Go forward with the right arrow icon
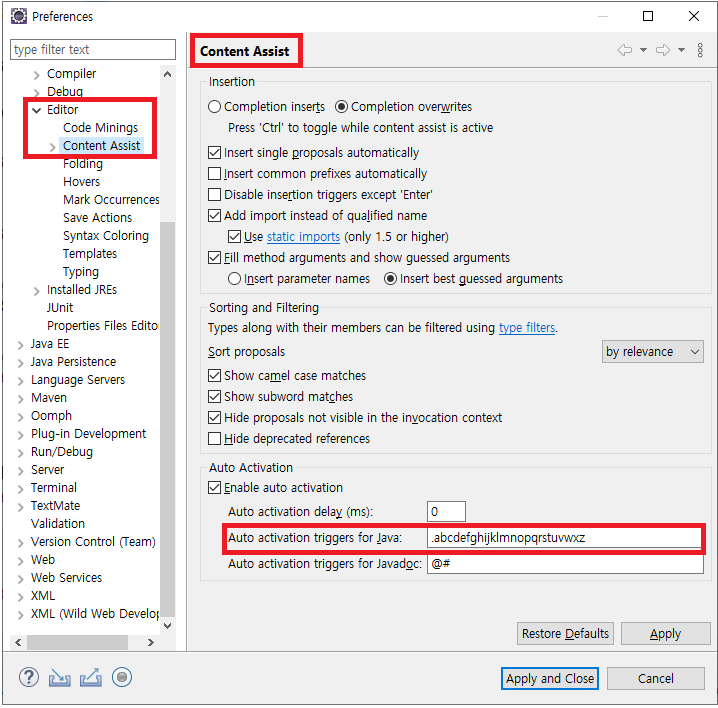This screenshot has height=708, width=718. [x=663, y=50]
